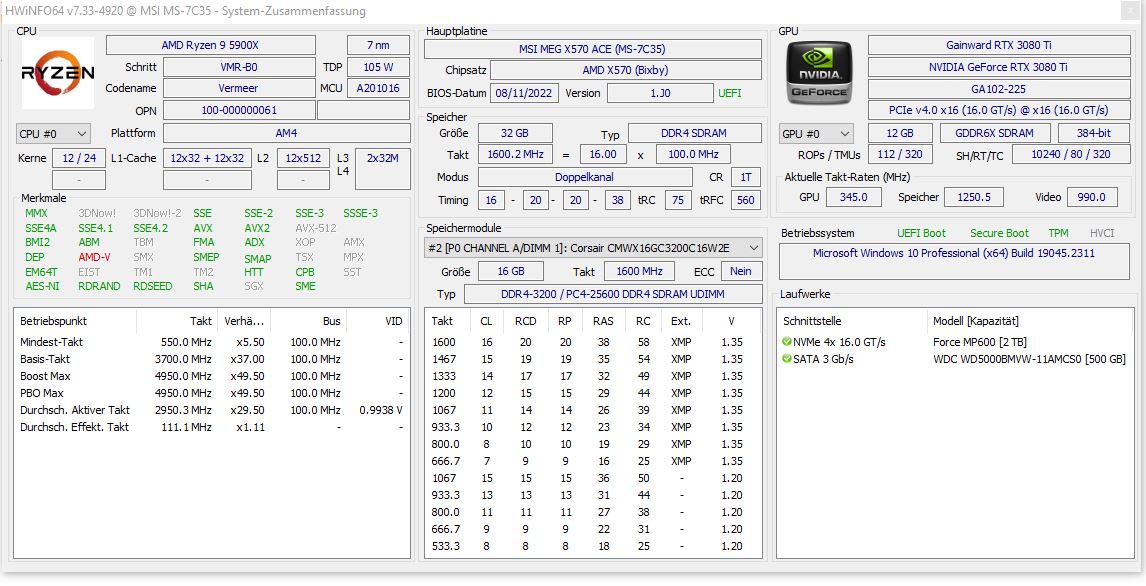Click the memory clock 1600.2 MHz
This screenshot has width=1146, height=586.
click(x=515, y=155)
